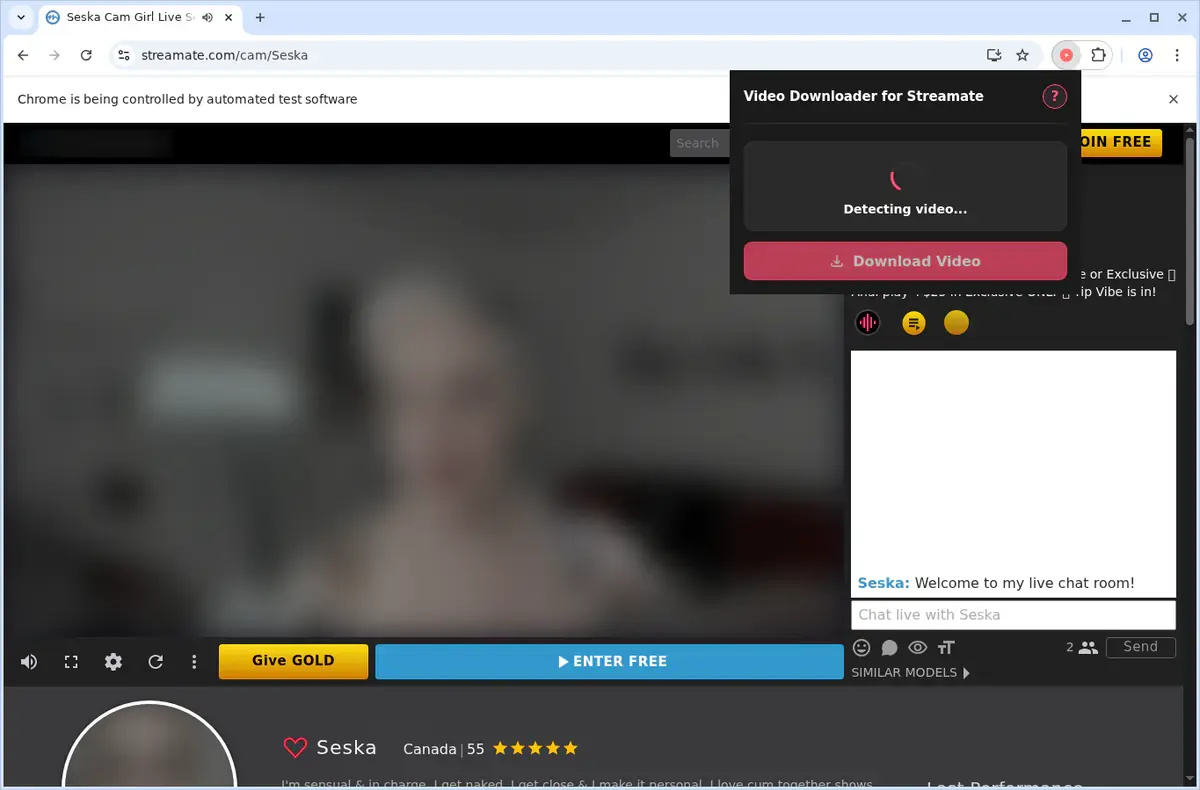Click the install app icon in the address bar

(x=993, y=56)
